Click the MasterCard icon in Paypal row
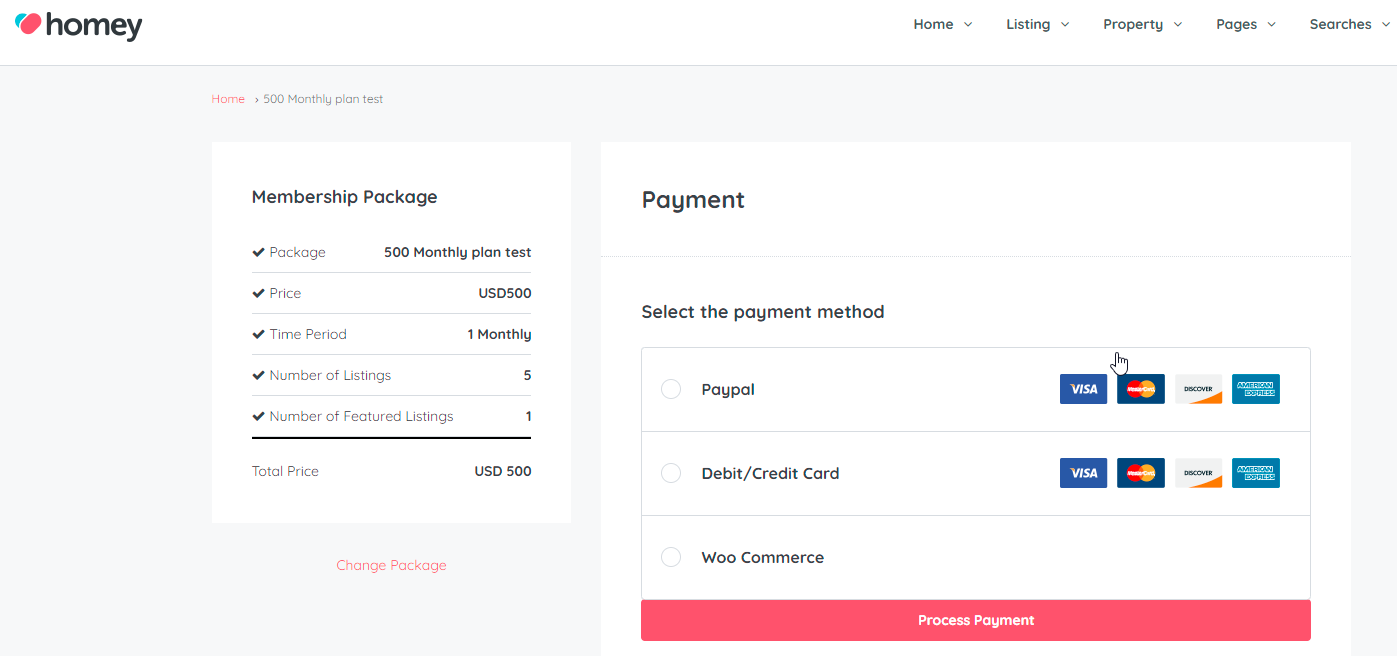The width and height of the screenshot is (1397, 656). [1141, 389]
